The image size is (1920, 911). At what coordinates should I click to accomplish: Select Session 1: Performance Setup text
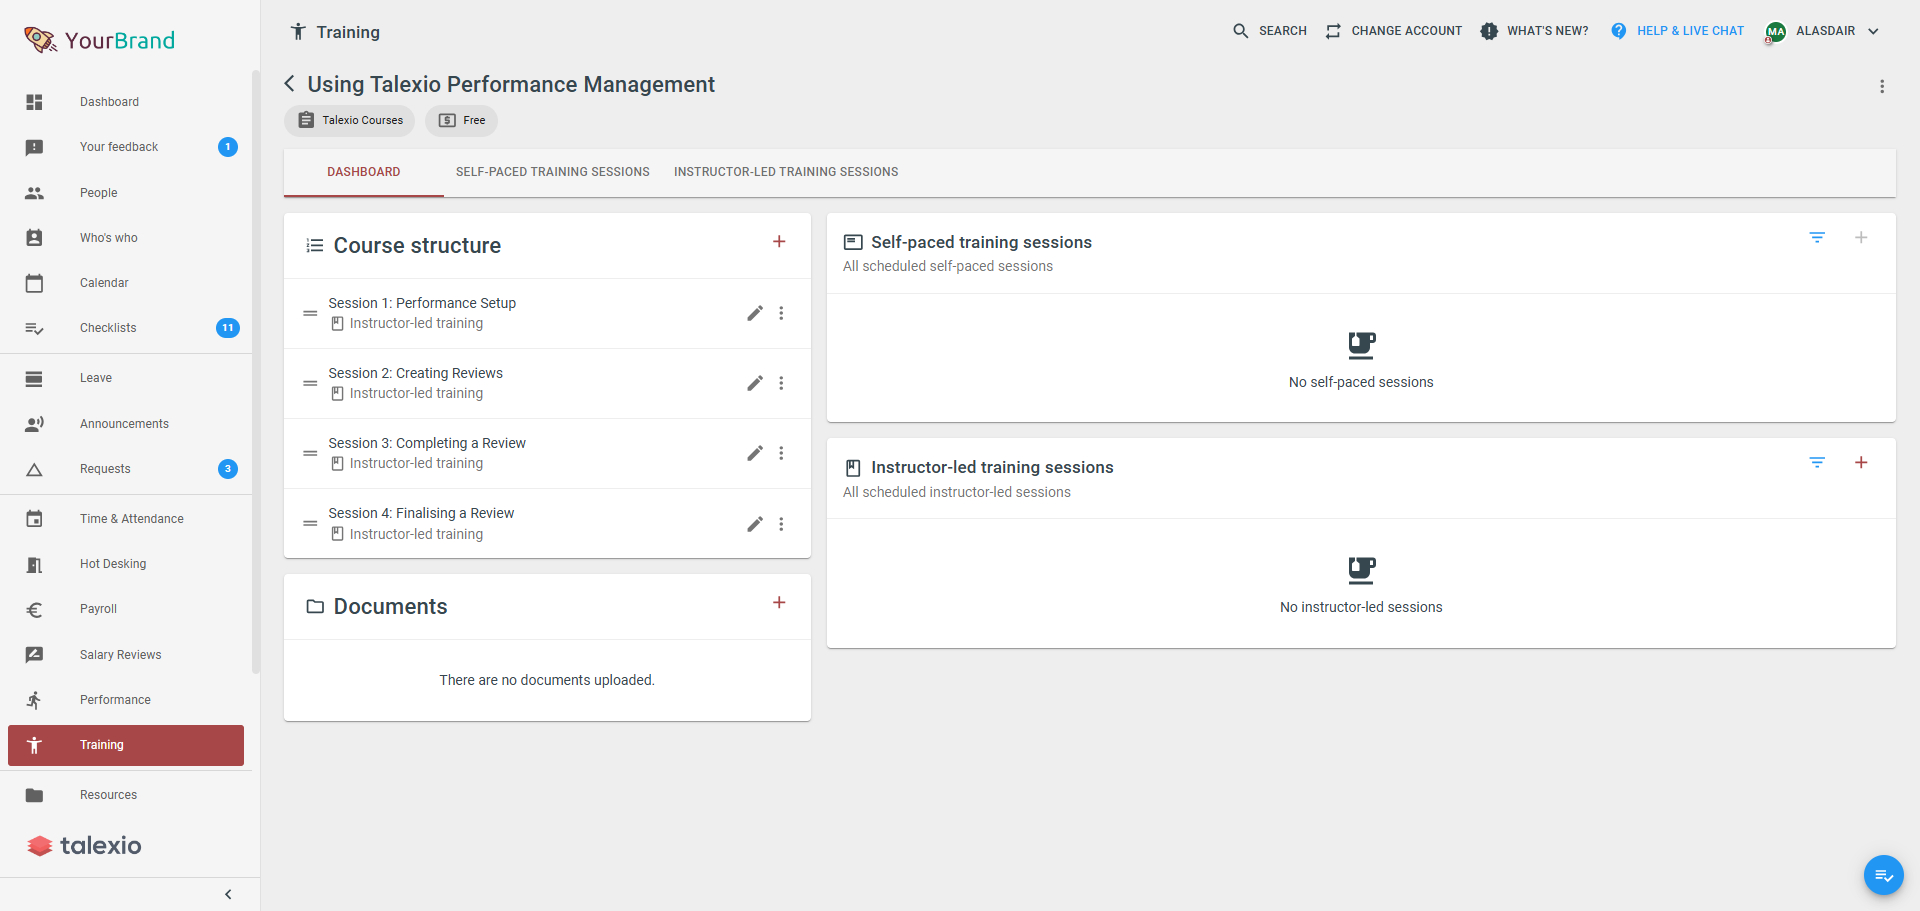(422, 303)
